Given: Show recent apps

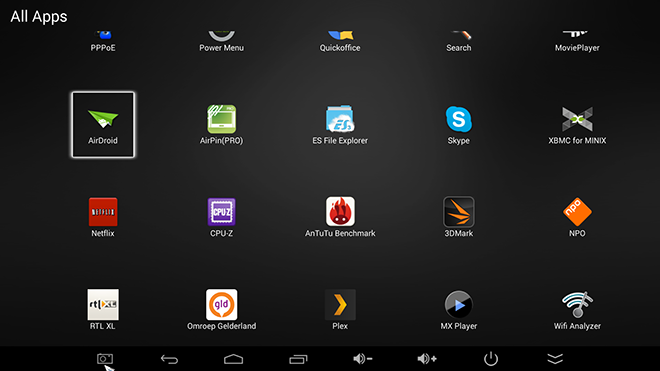Looking at the screenshot, I should click(x=298, y=359).
